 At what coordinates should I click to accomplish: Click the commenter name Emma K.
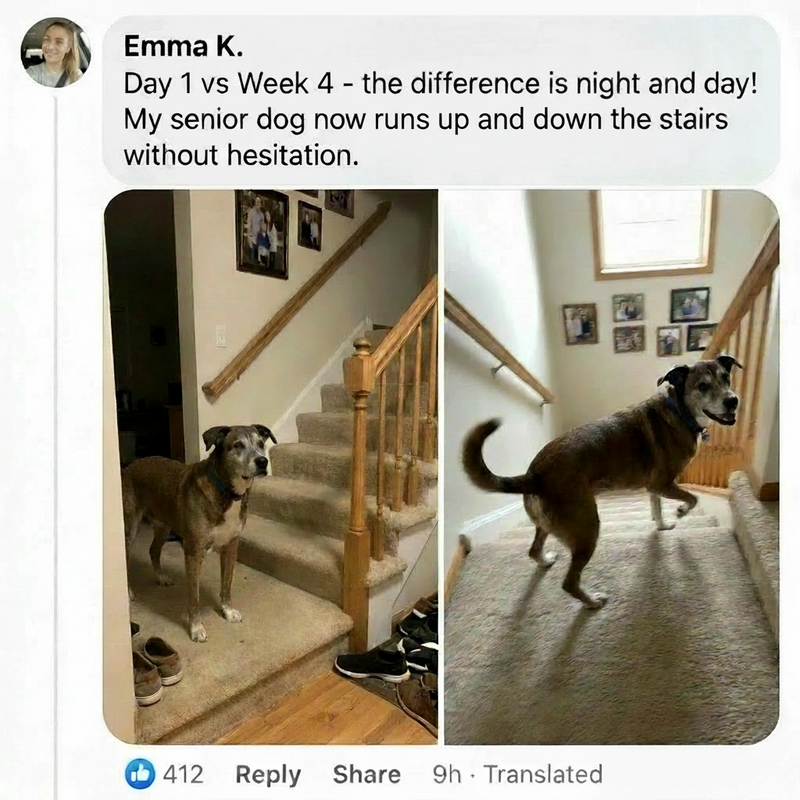tap(183, 47)
